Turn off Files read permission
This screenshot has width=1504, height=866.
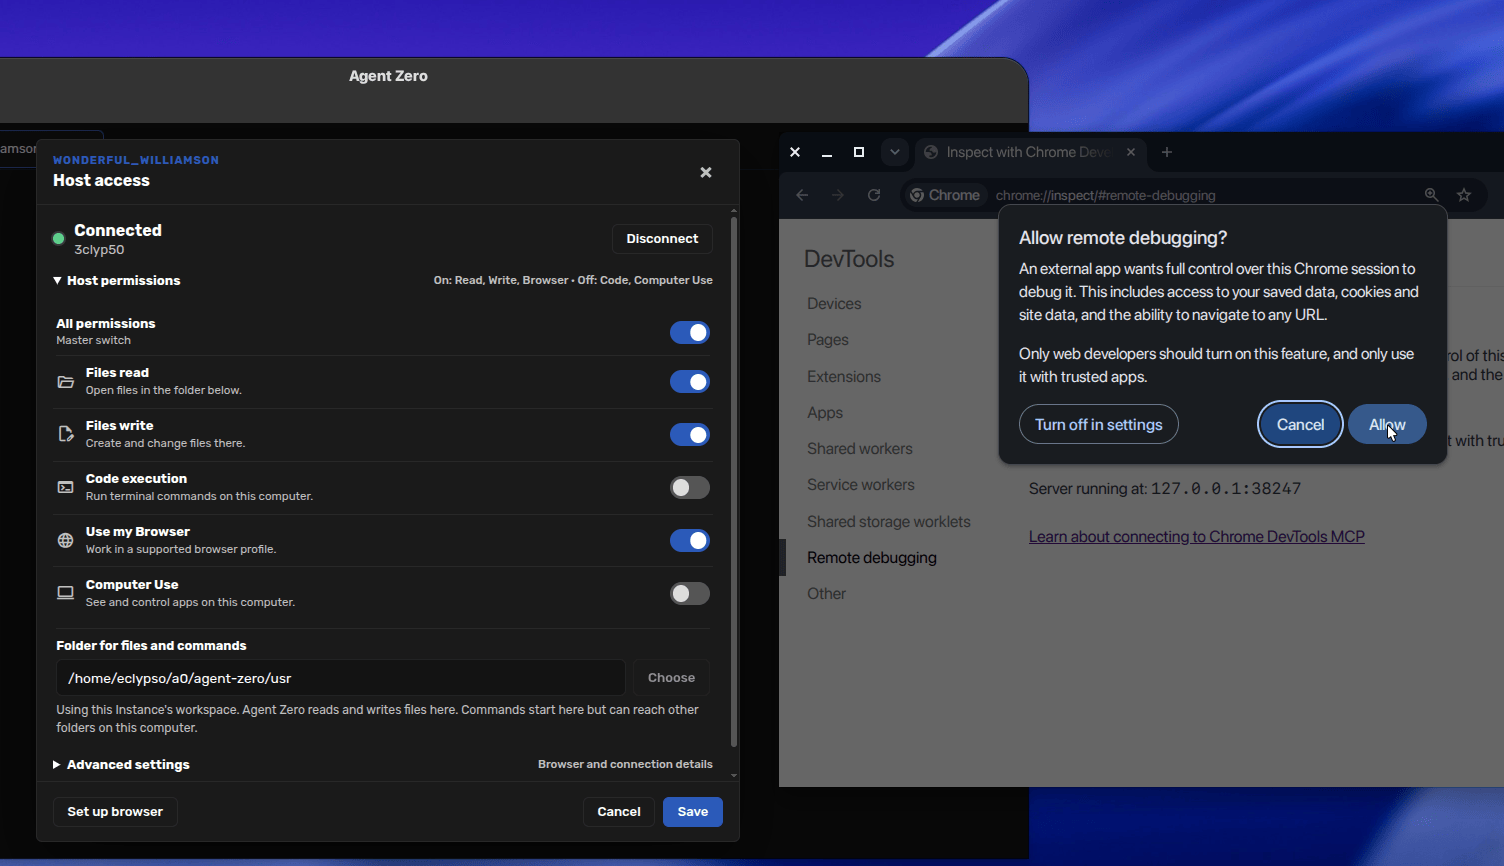point(690,381)
